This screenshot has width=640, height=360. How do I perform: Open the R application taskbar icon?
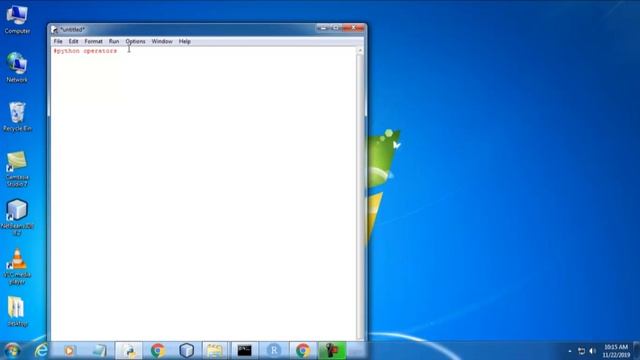tap(274, 350)
